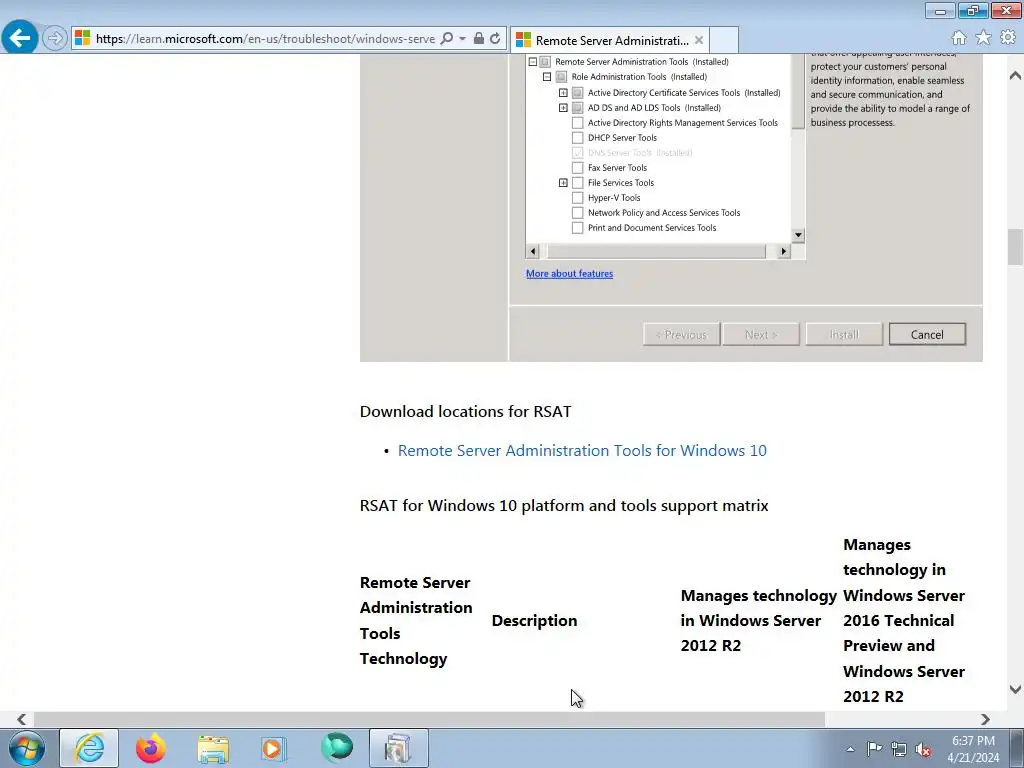Viewport: 1024px width, 768px height.
Task: Expand AD DS and AD LDS Tools
Action: (x=563, y=108)
